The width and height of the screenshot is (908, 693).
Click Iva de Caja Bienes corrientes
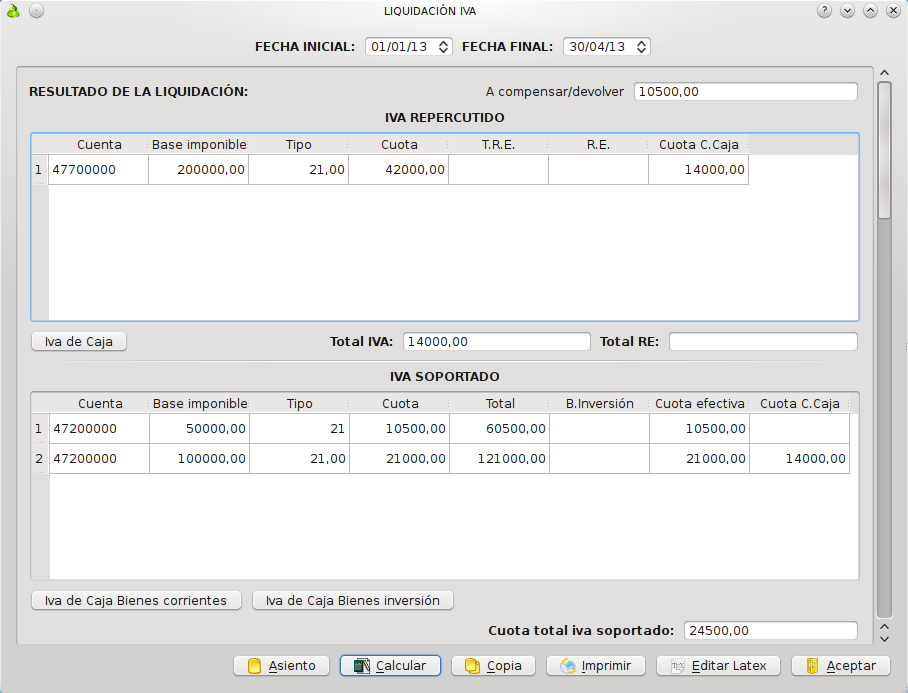tap(136, 600)
